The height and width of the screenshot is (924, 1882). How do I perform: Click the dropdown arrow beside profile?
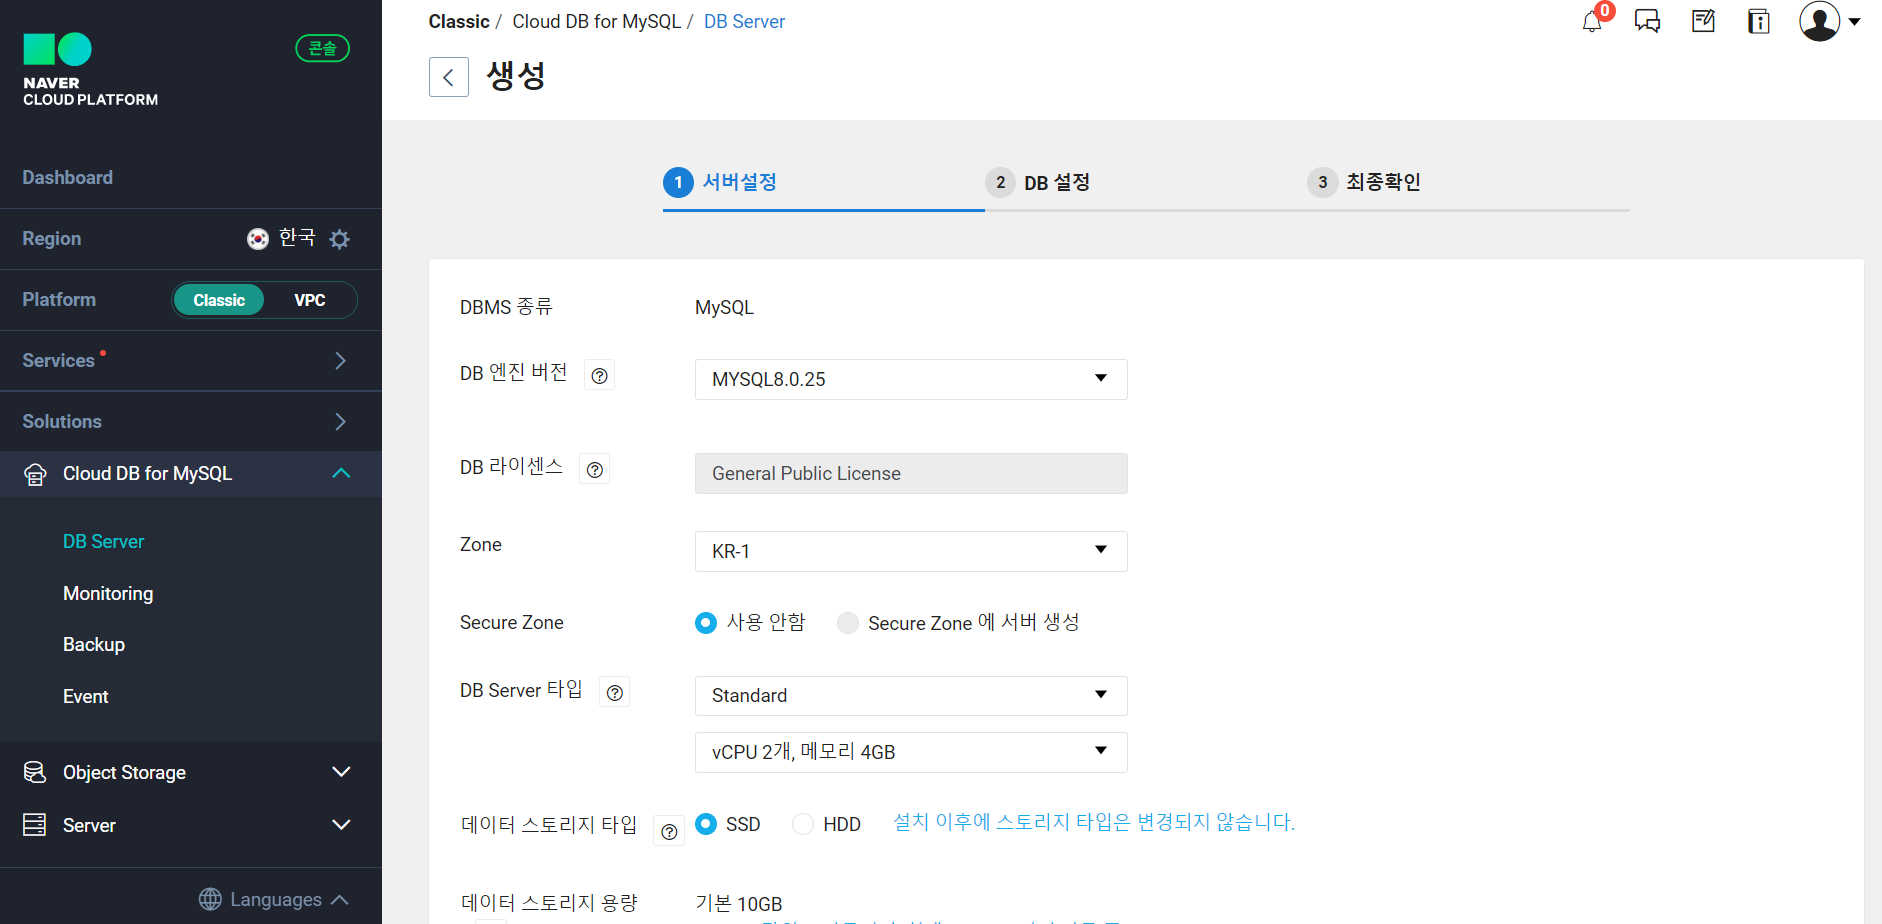click(1854, 21)
